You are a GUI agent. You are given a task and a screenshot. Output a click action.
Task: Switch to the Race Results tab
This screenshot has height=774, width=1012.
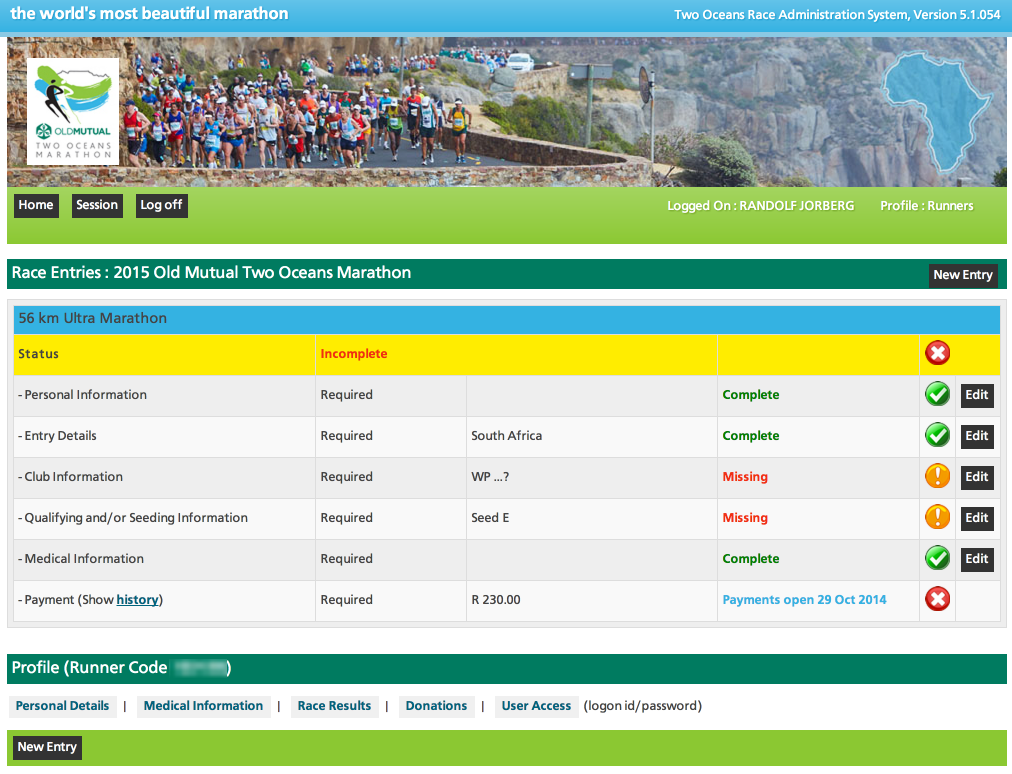coord(334,706)
